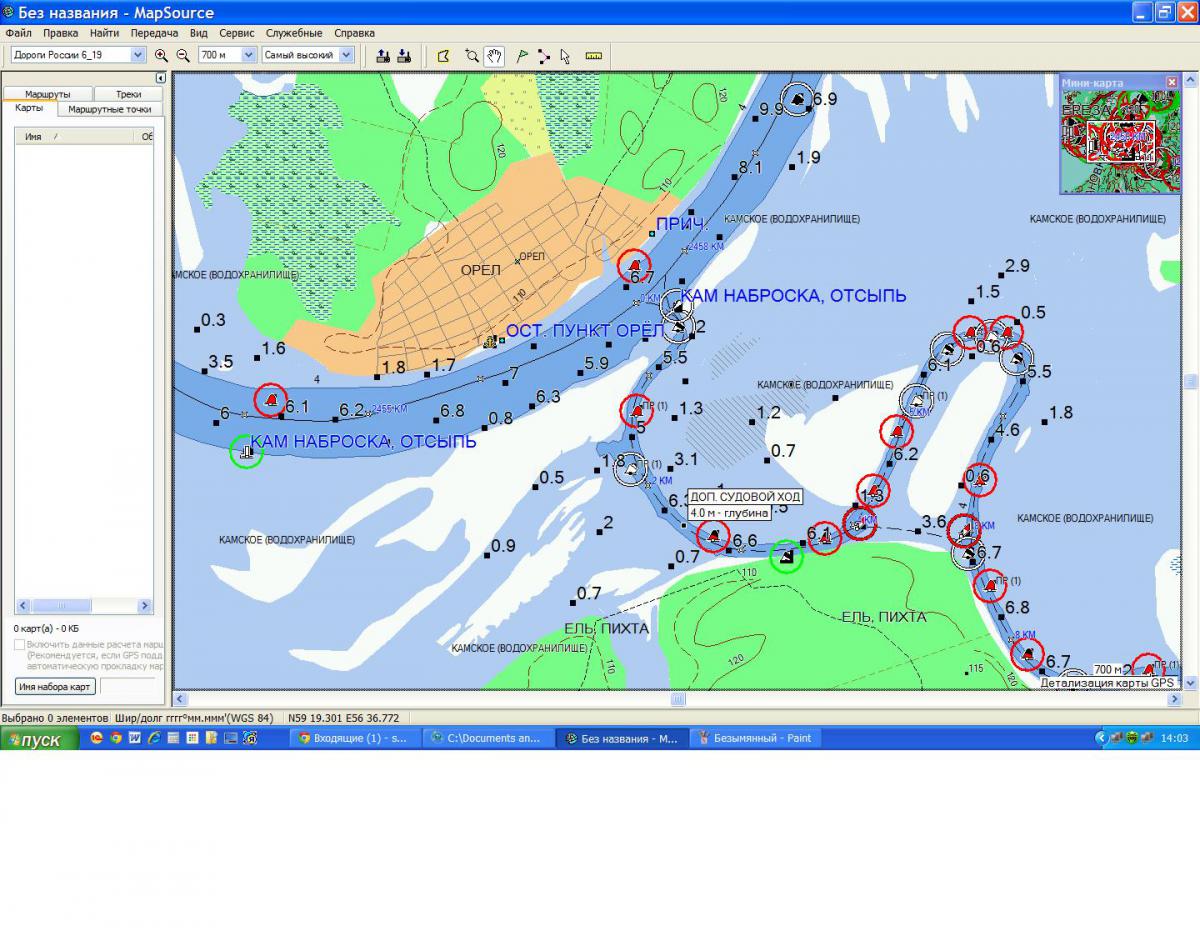Click the Имя набора карт button
The width and height of the screenshot is (1200, 936).
tap(56, 686)
